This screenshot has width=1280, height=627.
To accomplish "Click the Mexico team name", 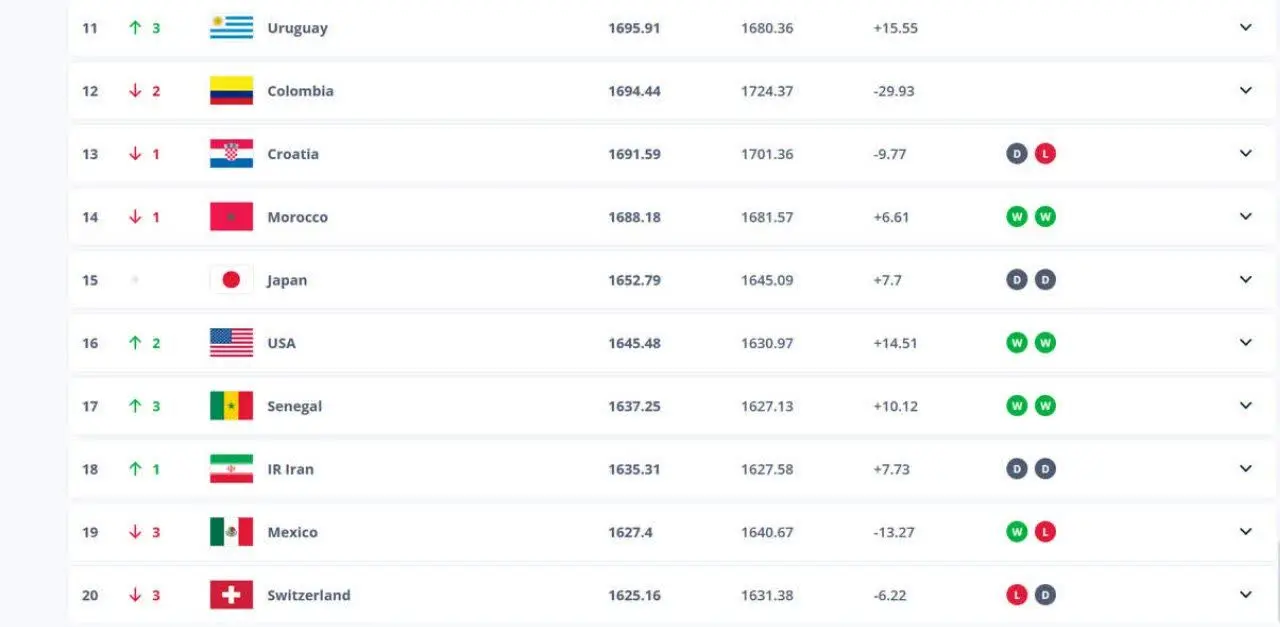I will (x=292, y=532).
